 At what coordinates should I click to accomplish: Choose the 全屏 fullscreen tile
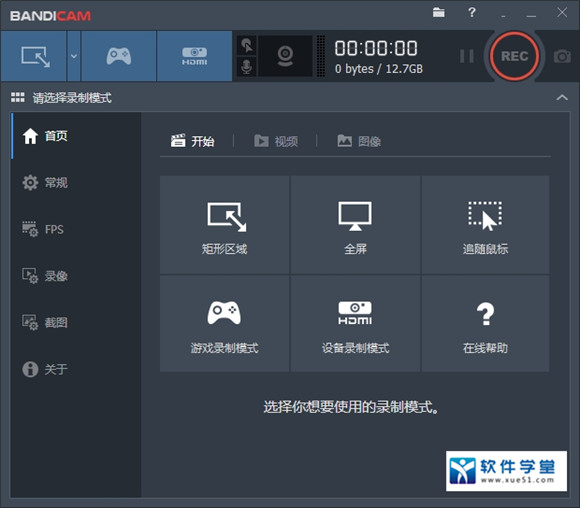click(355, 225)
